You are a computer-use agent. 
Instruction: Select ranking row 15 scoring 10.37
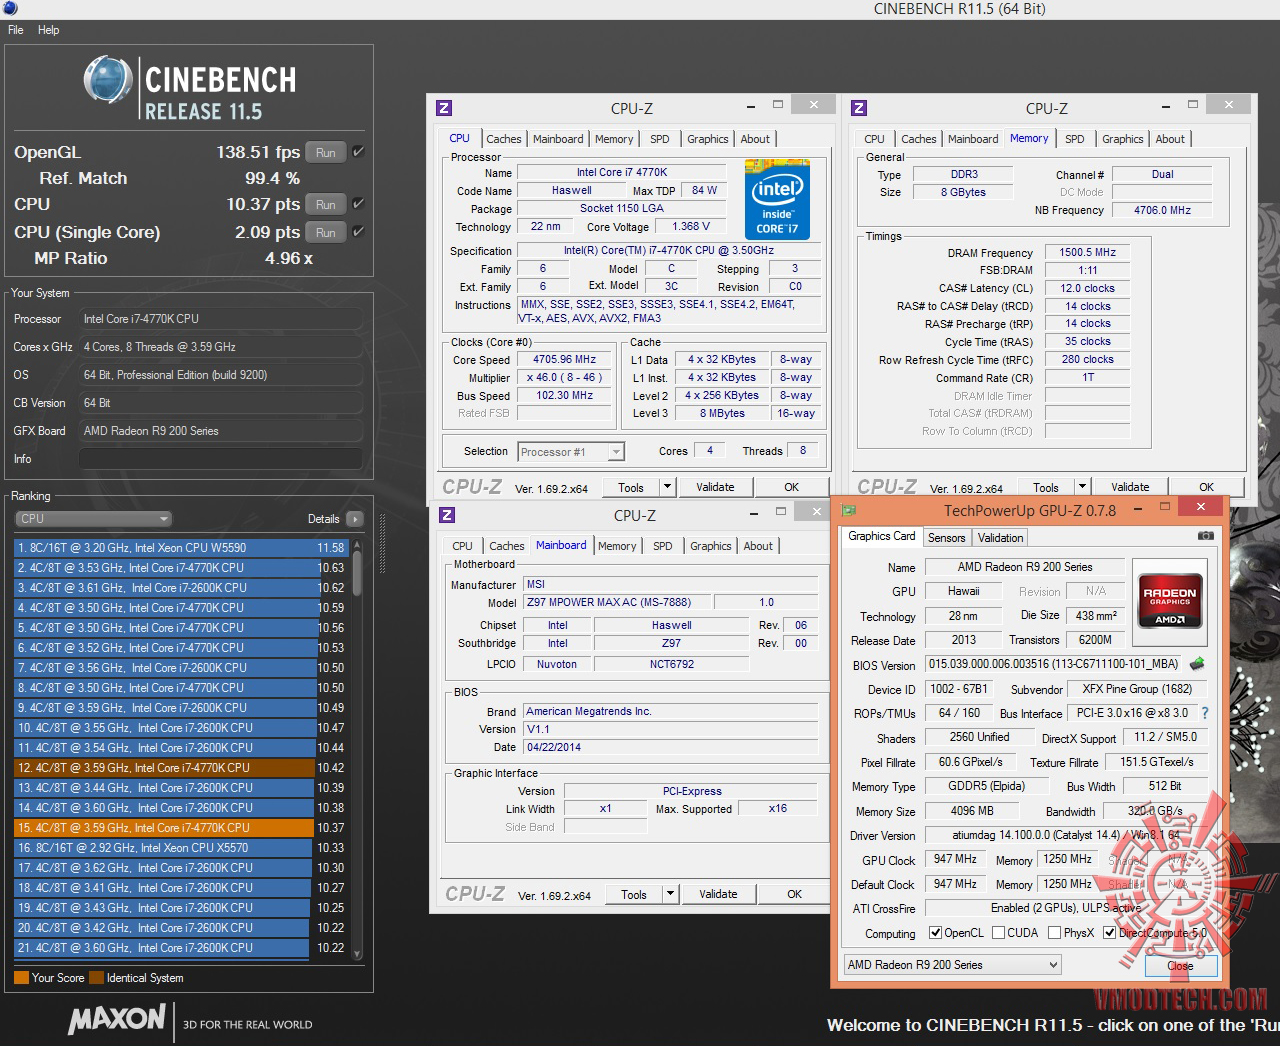tap(181, 828)
